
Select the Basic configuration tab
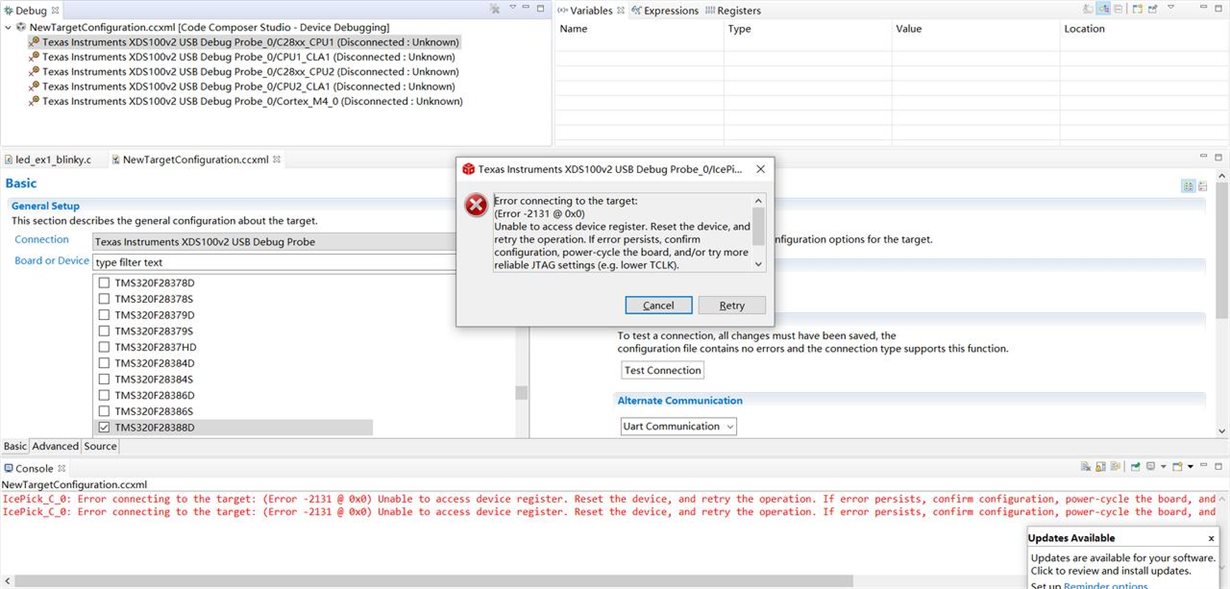(15, 446)
